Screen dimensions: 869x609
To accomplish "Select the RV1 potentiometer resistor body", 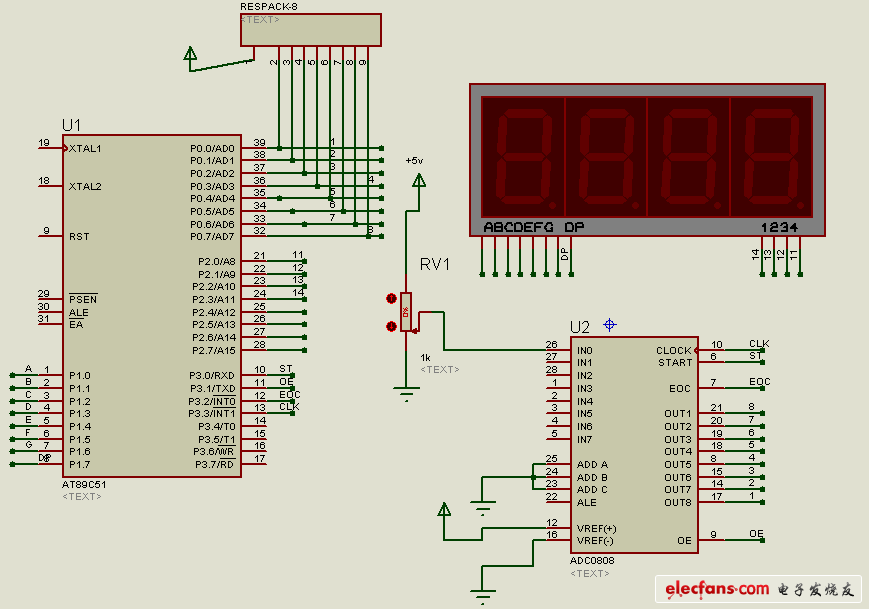I will (406, 312).
